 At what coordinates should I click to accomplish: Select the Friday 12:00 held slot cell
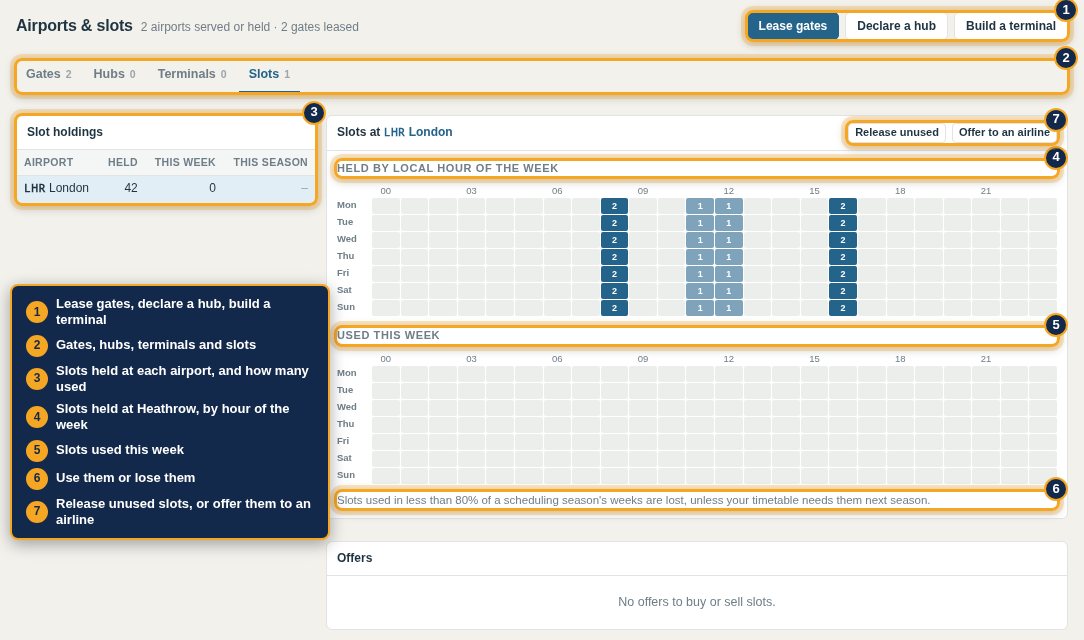point(729,274)
